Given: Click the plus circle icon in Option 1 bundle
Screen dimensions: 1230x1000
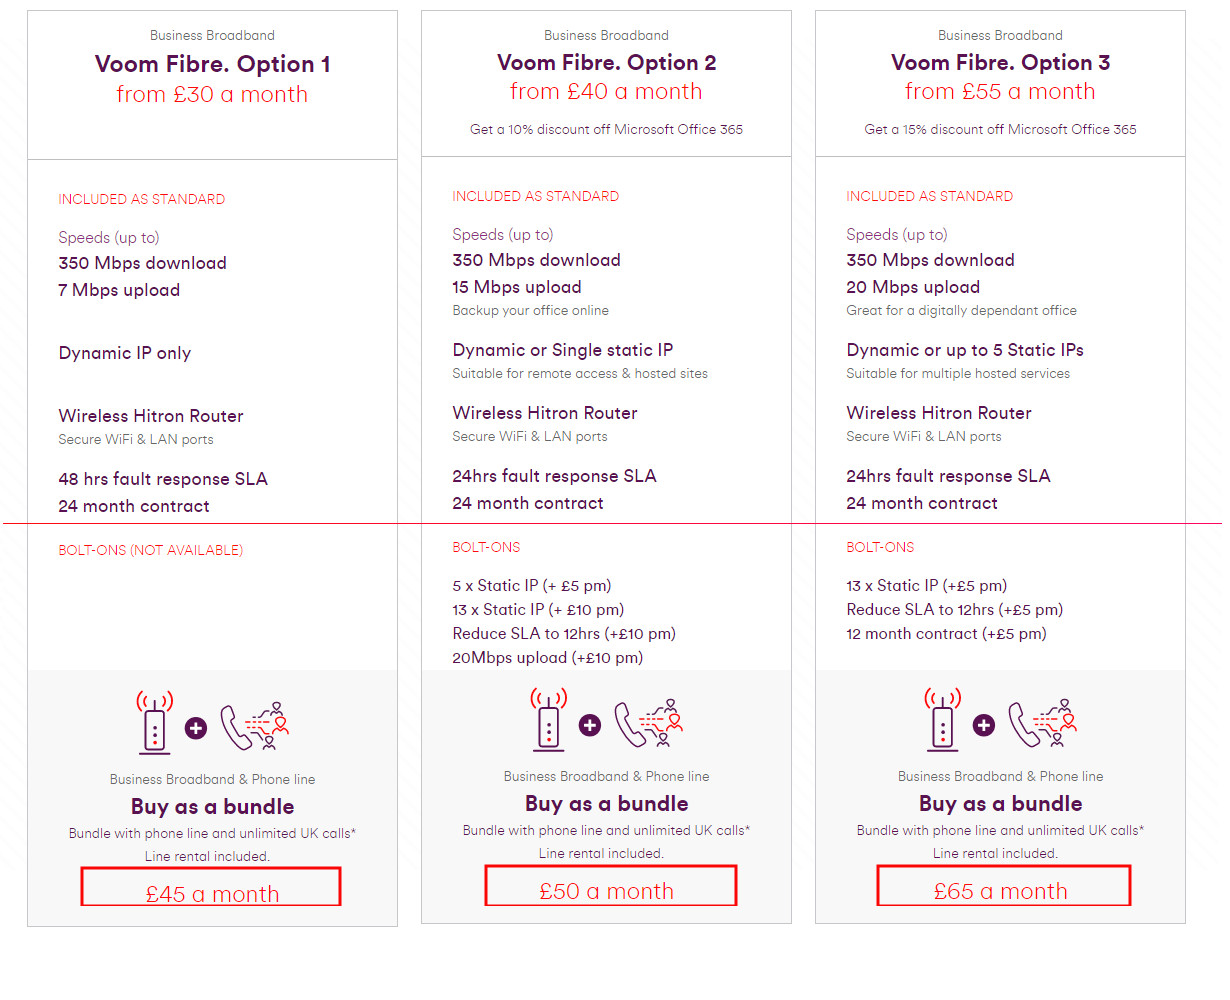Looking at the screenshot, I should tap(196, 728).
